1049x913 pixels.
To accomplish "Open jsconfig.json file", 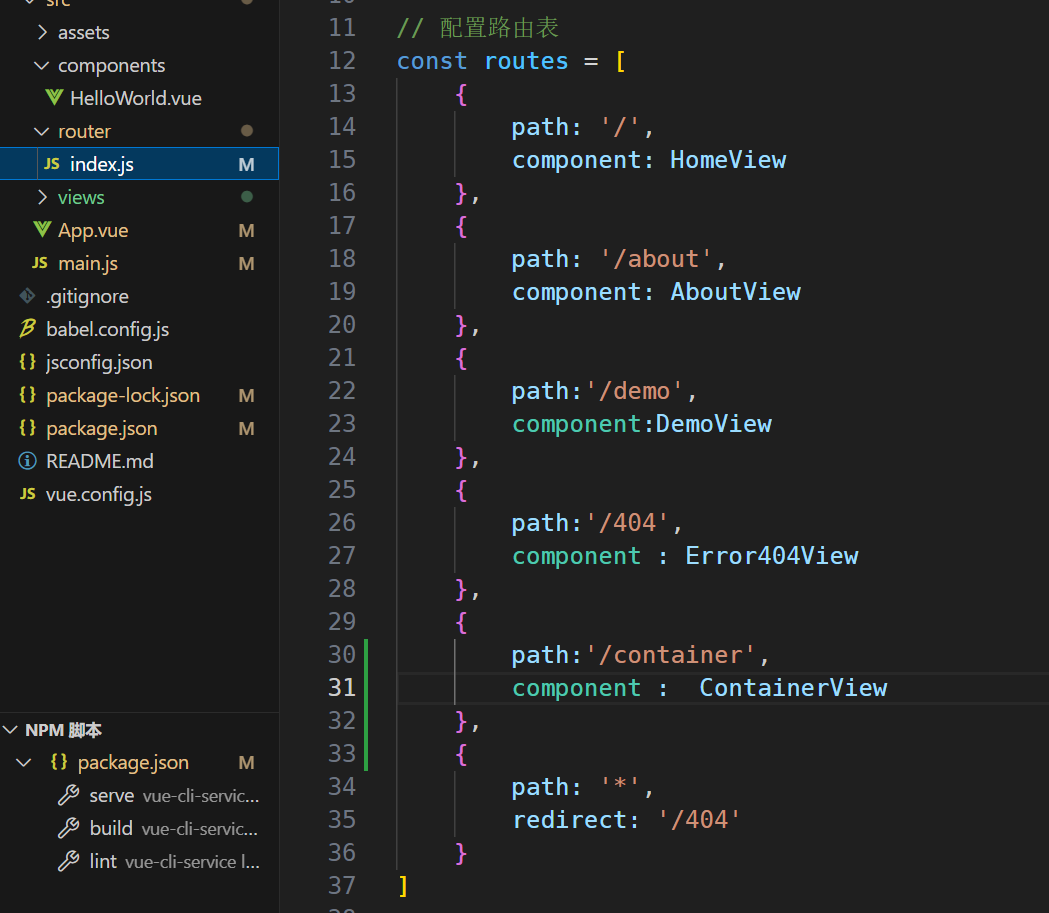I will tap(99, 363).
